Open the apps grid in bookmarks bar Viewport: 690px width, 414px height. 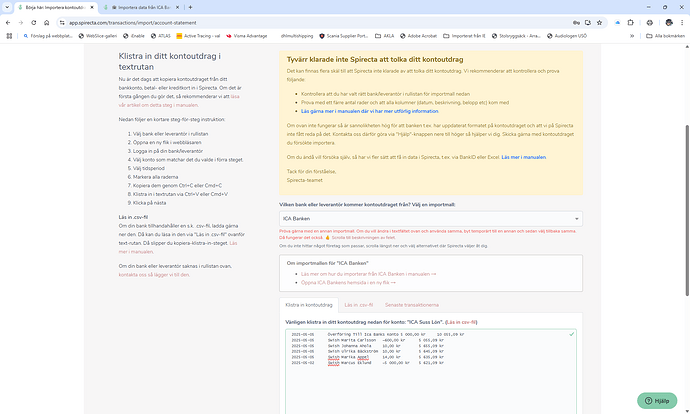[x=9, y=36]
